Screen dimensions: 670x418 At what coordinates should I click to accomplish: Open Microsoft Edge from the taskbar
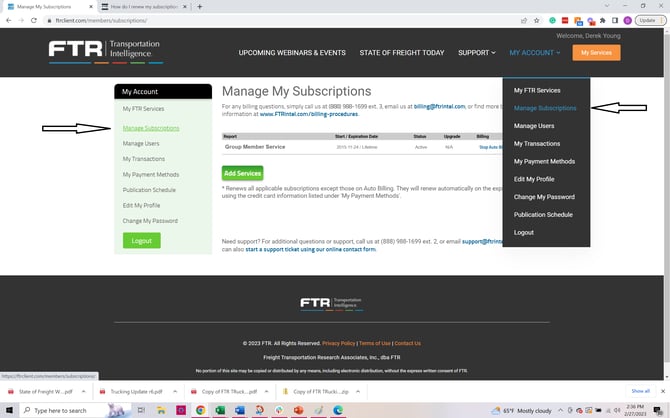pyautogui.click(x=338, y=410)
